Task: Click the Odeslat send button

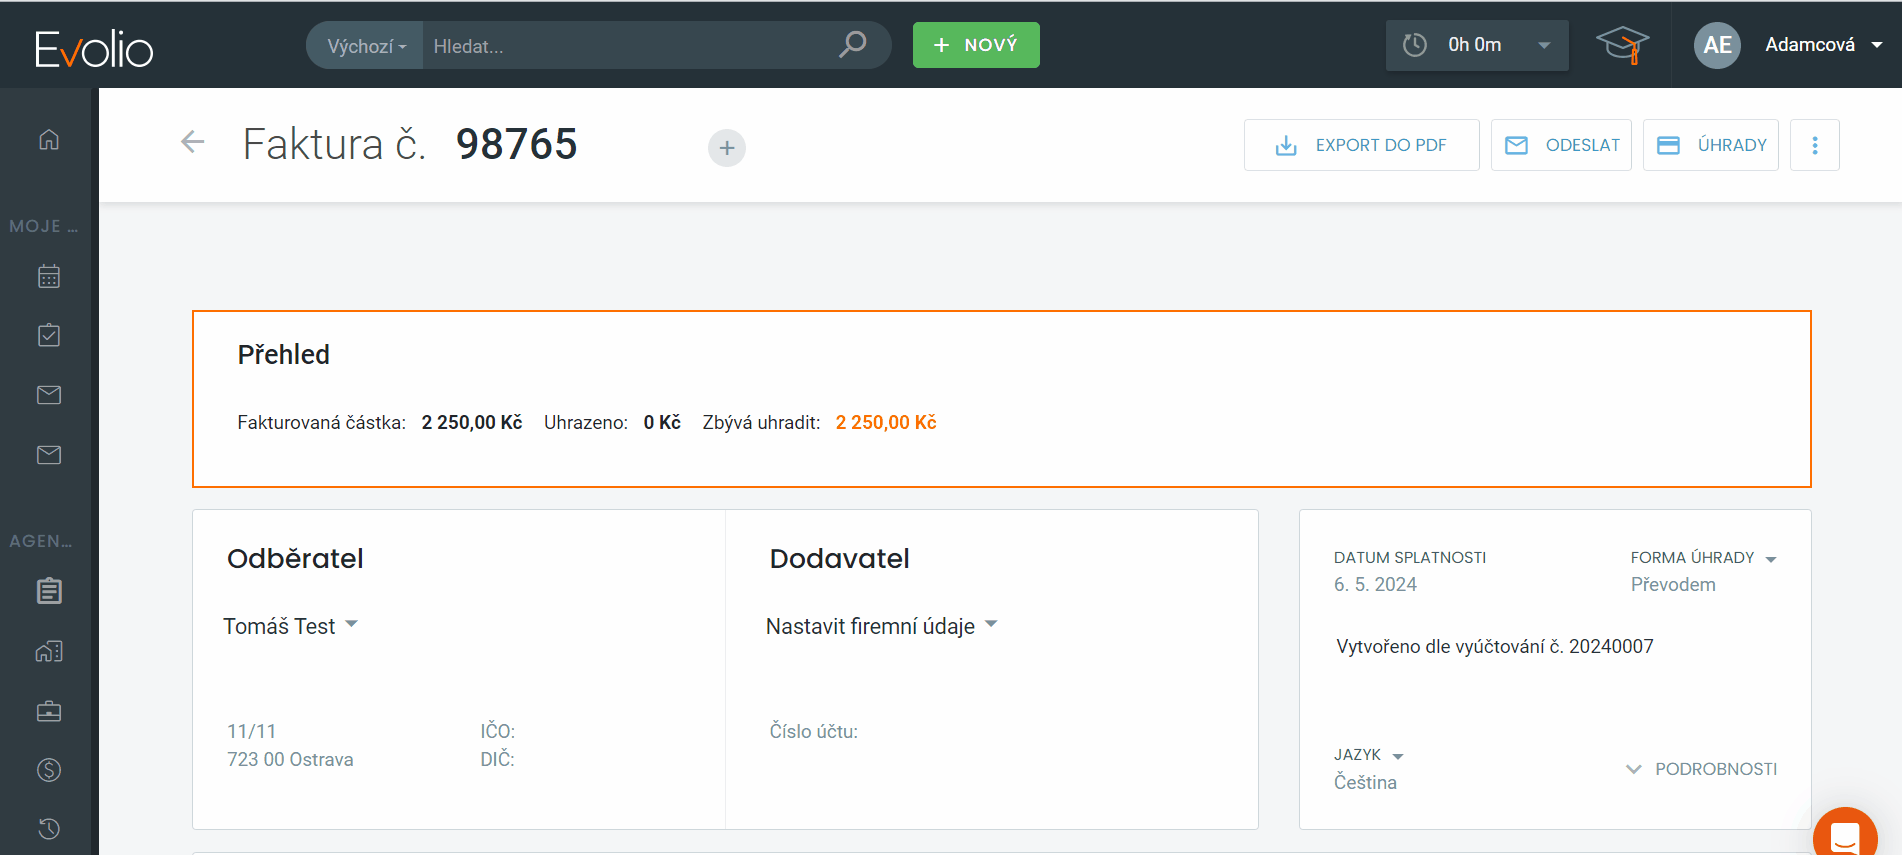Action: (x=1561, y=145)
